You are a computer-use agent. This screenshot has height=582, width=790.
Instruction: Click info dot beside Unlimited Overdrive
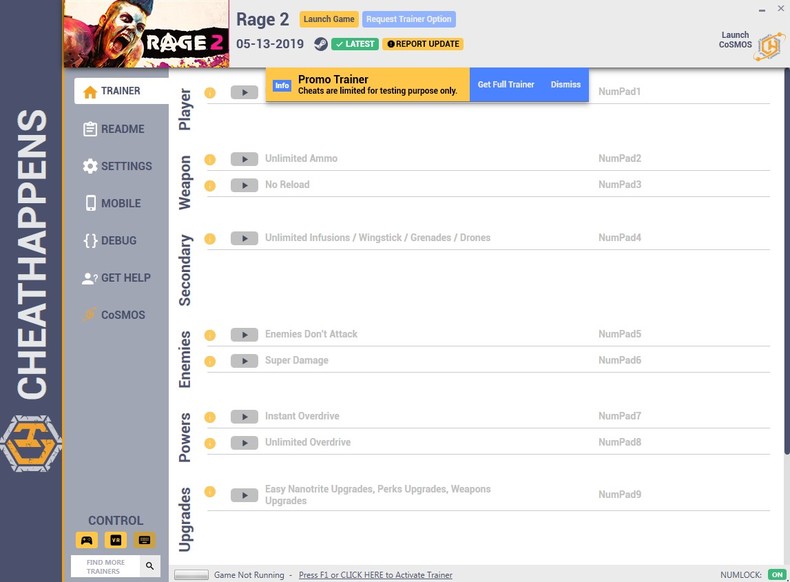[x=210, y=443]
